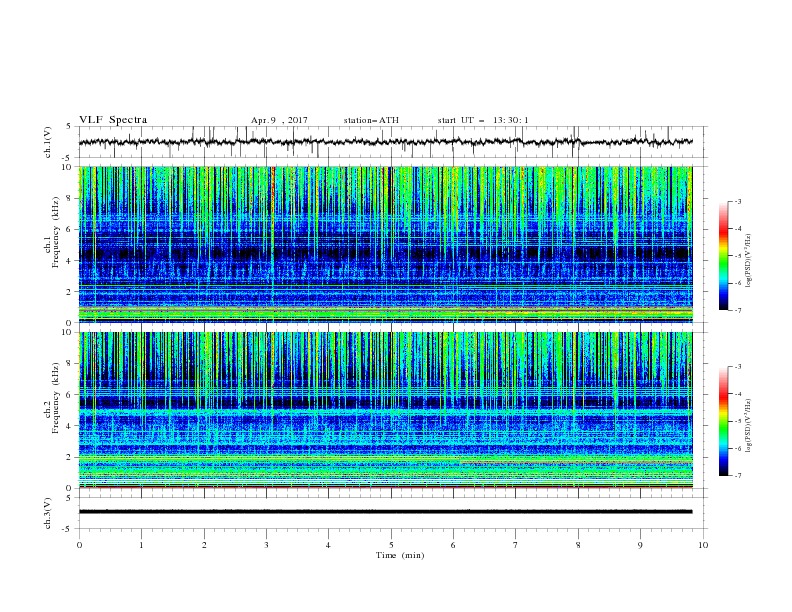Click time axis tick label "0"
The height and width of the screenshot is (612, 792).
79,545
